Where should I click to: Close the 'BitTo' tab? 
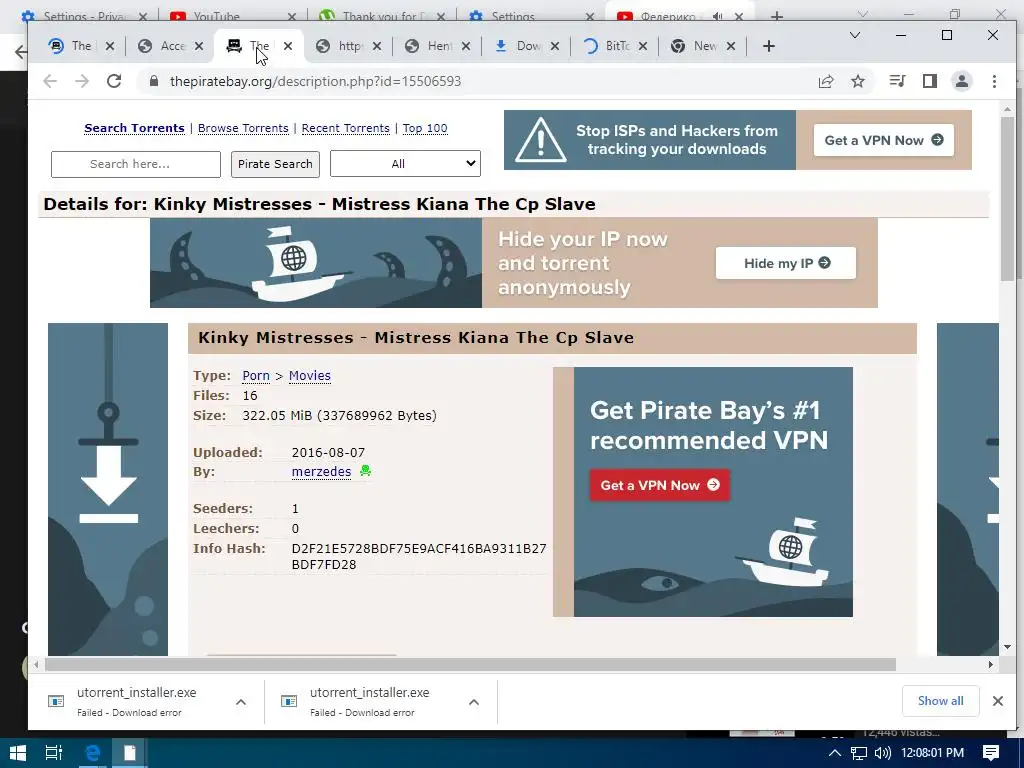(643, 46)
